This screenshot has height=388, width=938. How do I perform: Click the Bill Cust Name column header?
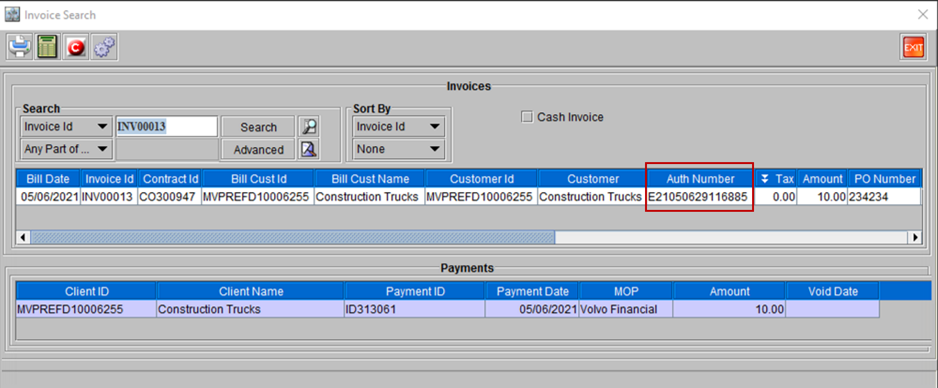[369, 179]
